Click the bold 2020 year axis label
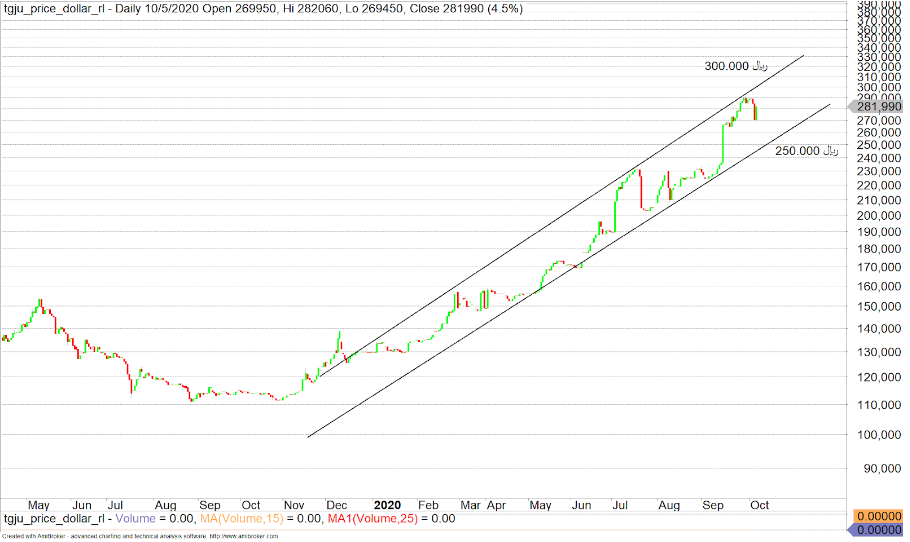The image size is (910, 542). coord(387,505)
